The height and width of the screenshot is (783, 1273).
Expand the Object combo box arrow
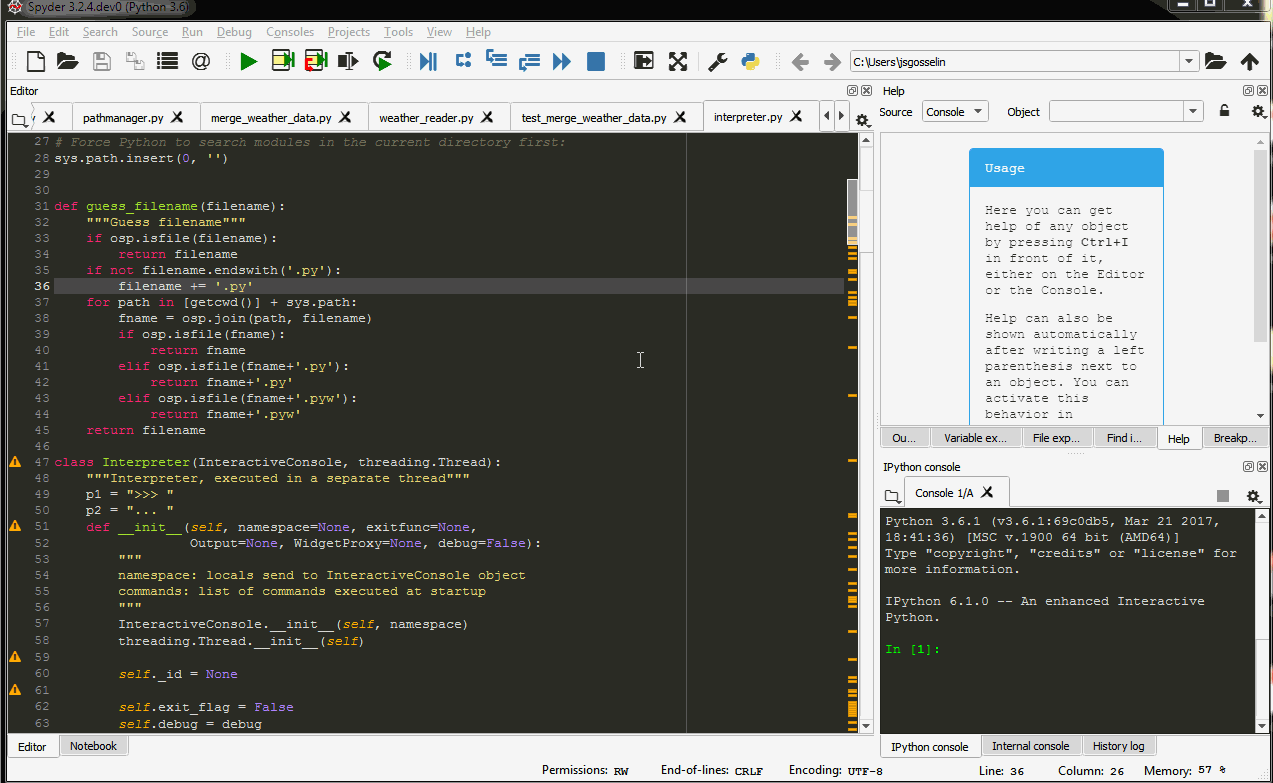[x=1193, y=112]
